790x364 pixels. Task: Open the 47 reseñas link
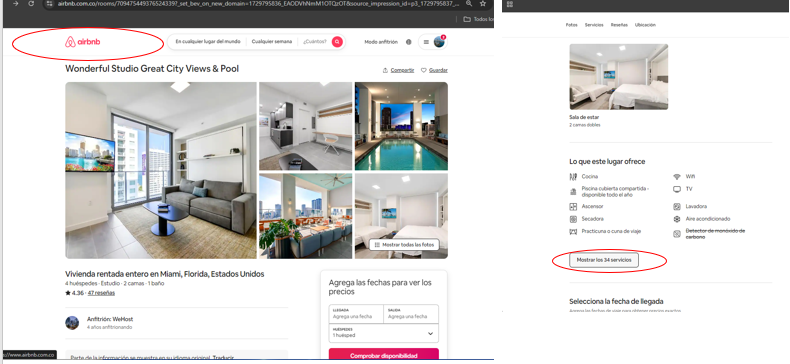pos(101,293)
